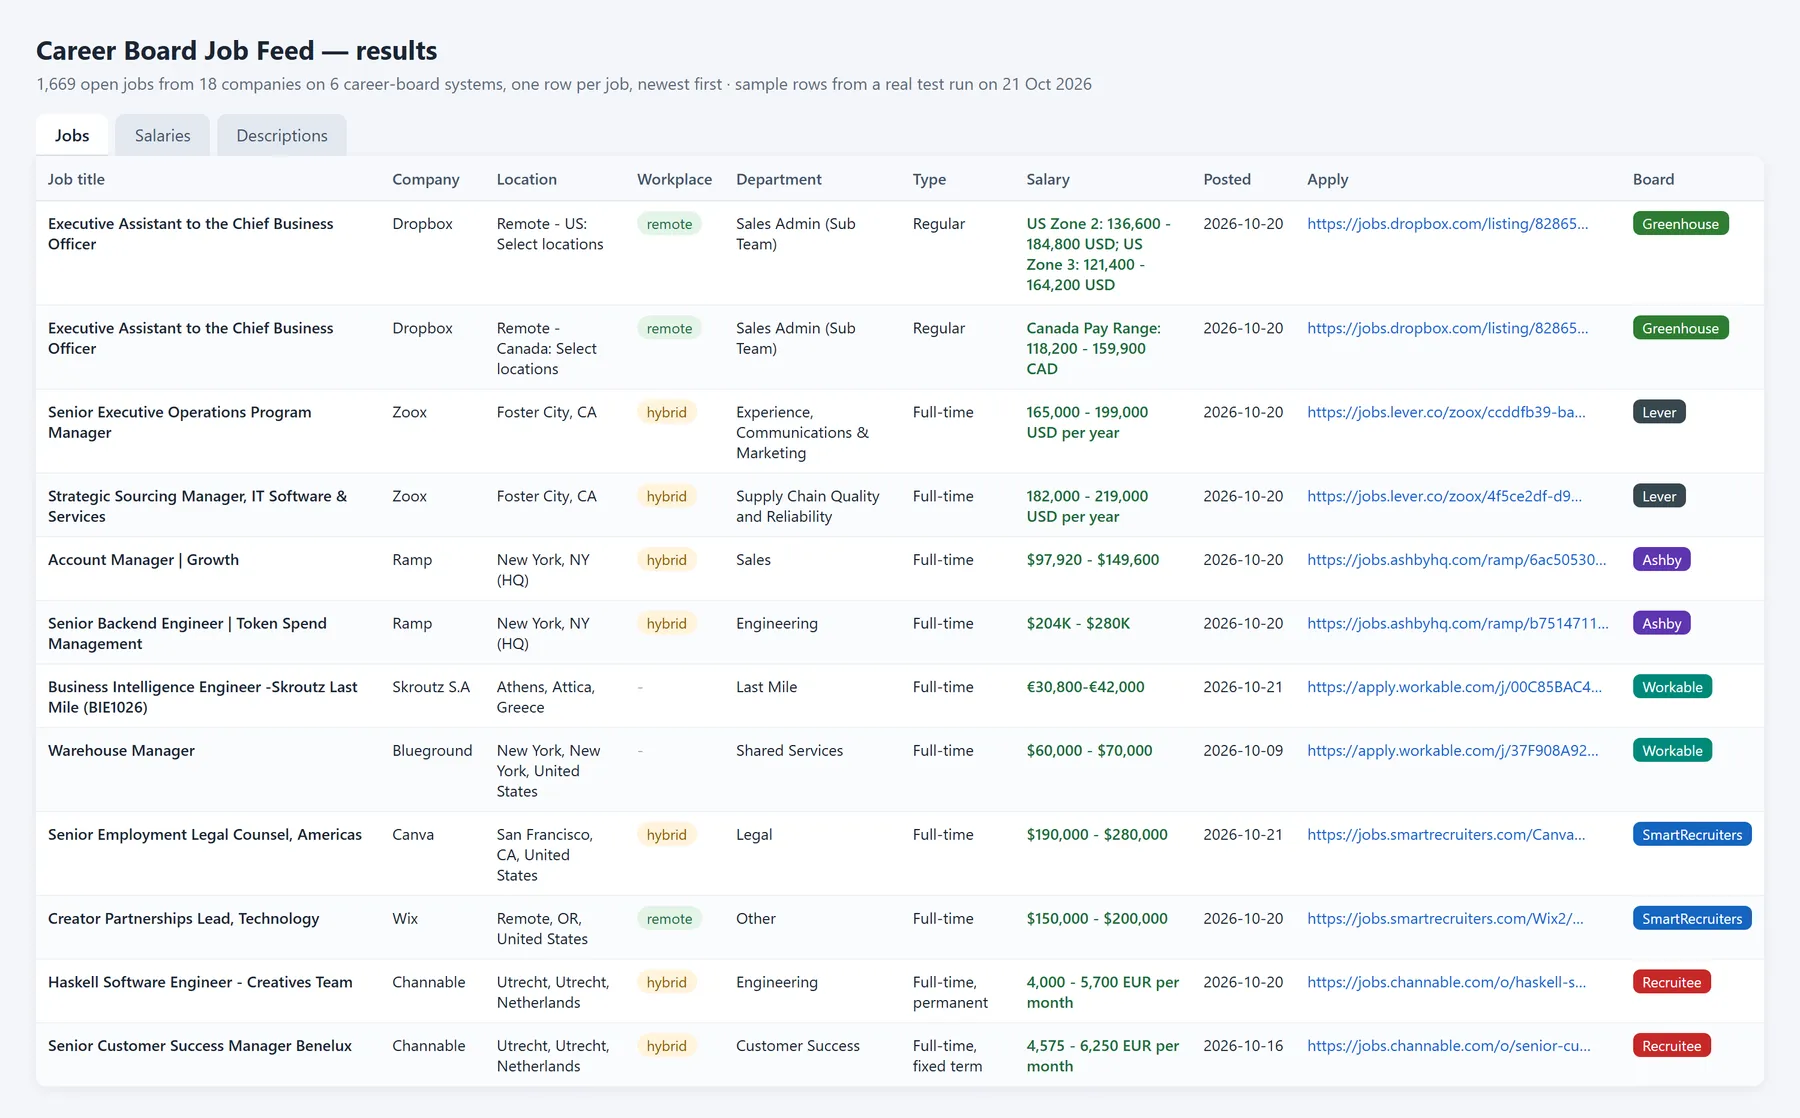This screenshot has height=1118, width=1800.
Task: Select Haskell Software Engineer - Creatives Team title
Action: [200, 982]
